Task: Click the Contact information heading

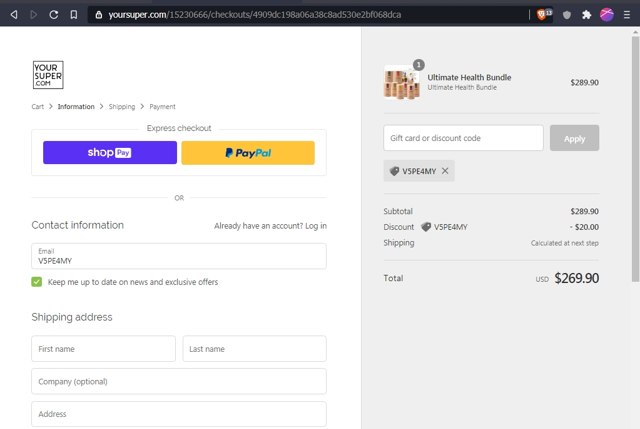Action: (78, 225)
